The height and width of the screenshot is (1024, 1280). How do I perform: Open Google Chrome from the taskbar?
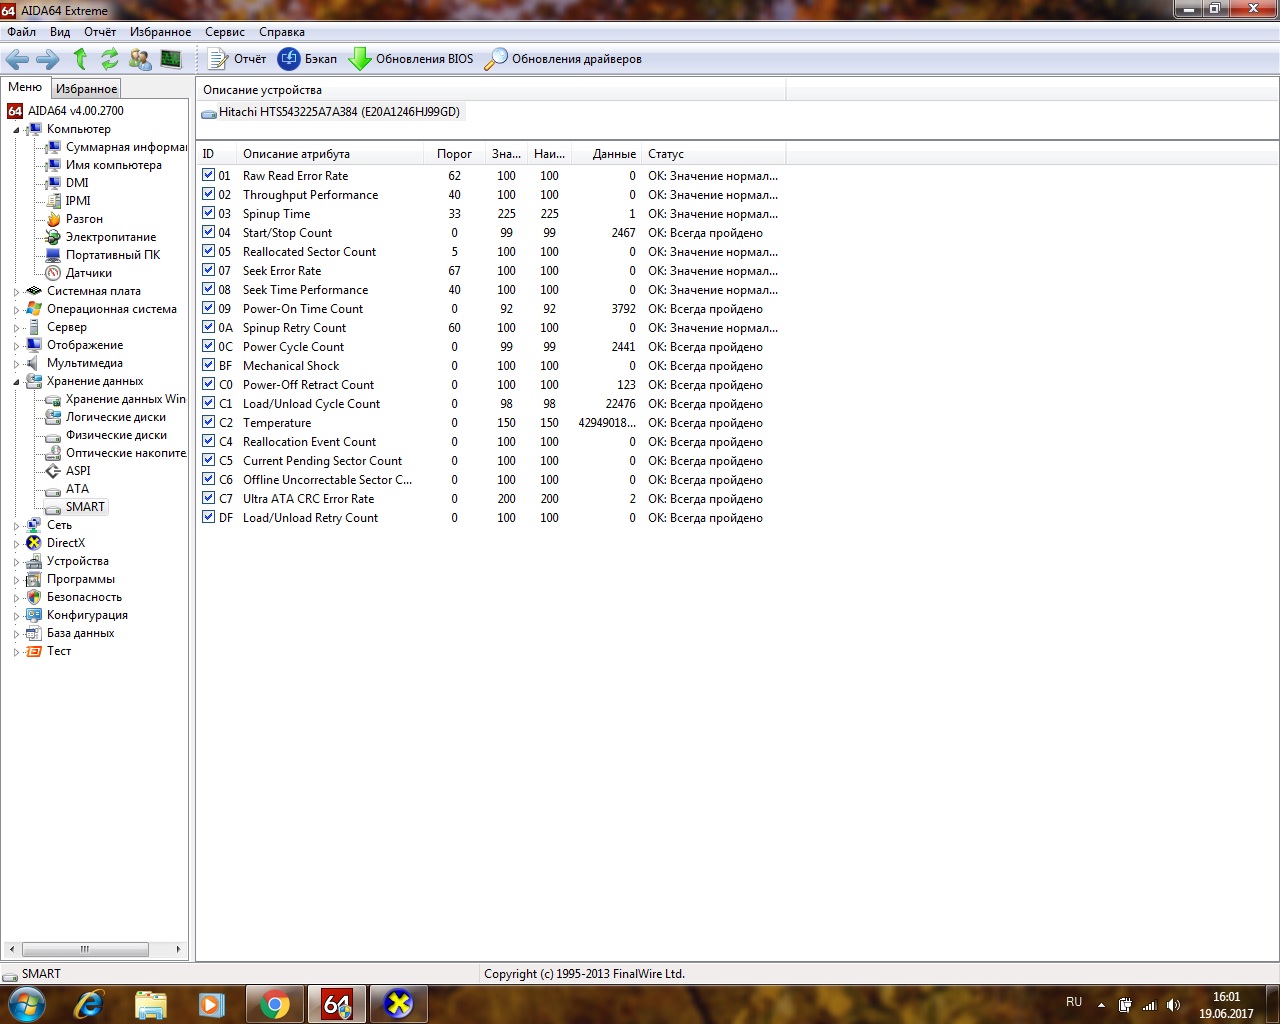click(274, 1004)
